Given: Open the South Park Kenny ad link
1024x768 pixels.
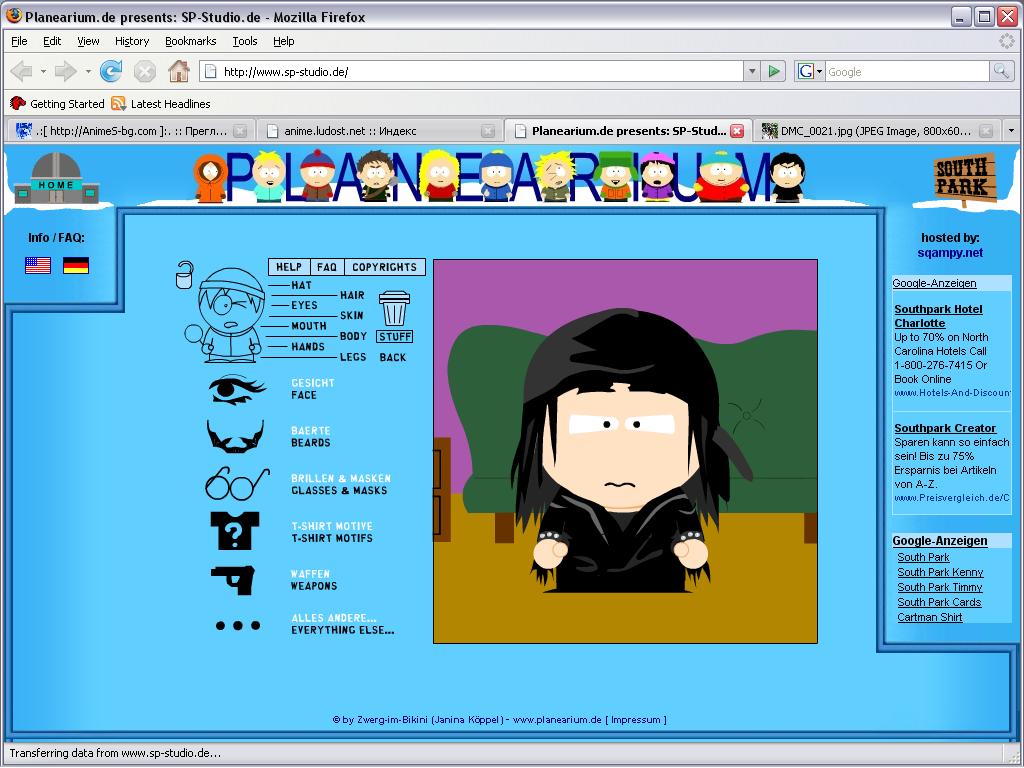Looking at the screenshot, I should click(940, 572).
